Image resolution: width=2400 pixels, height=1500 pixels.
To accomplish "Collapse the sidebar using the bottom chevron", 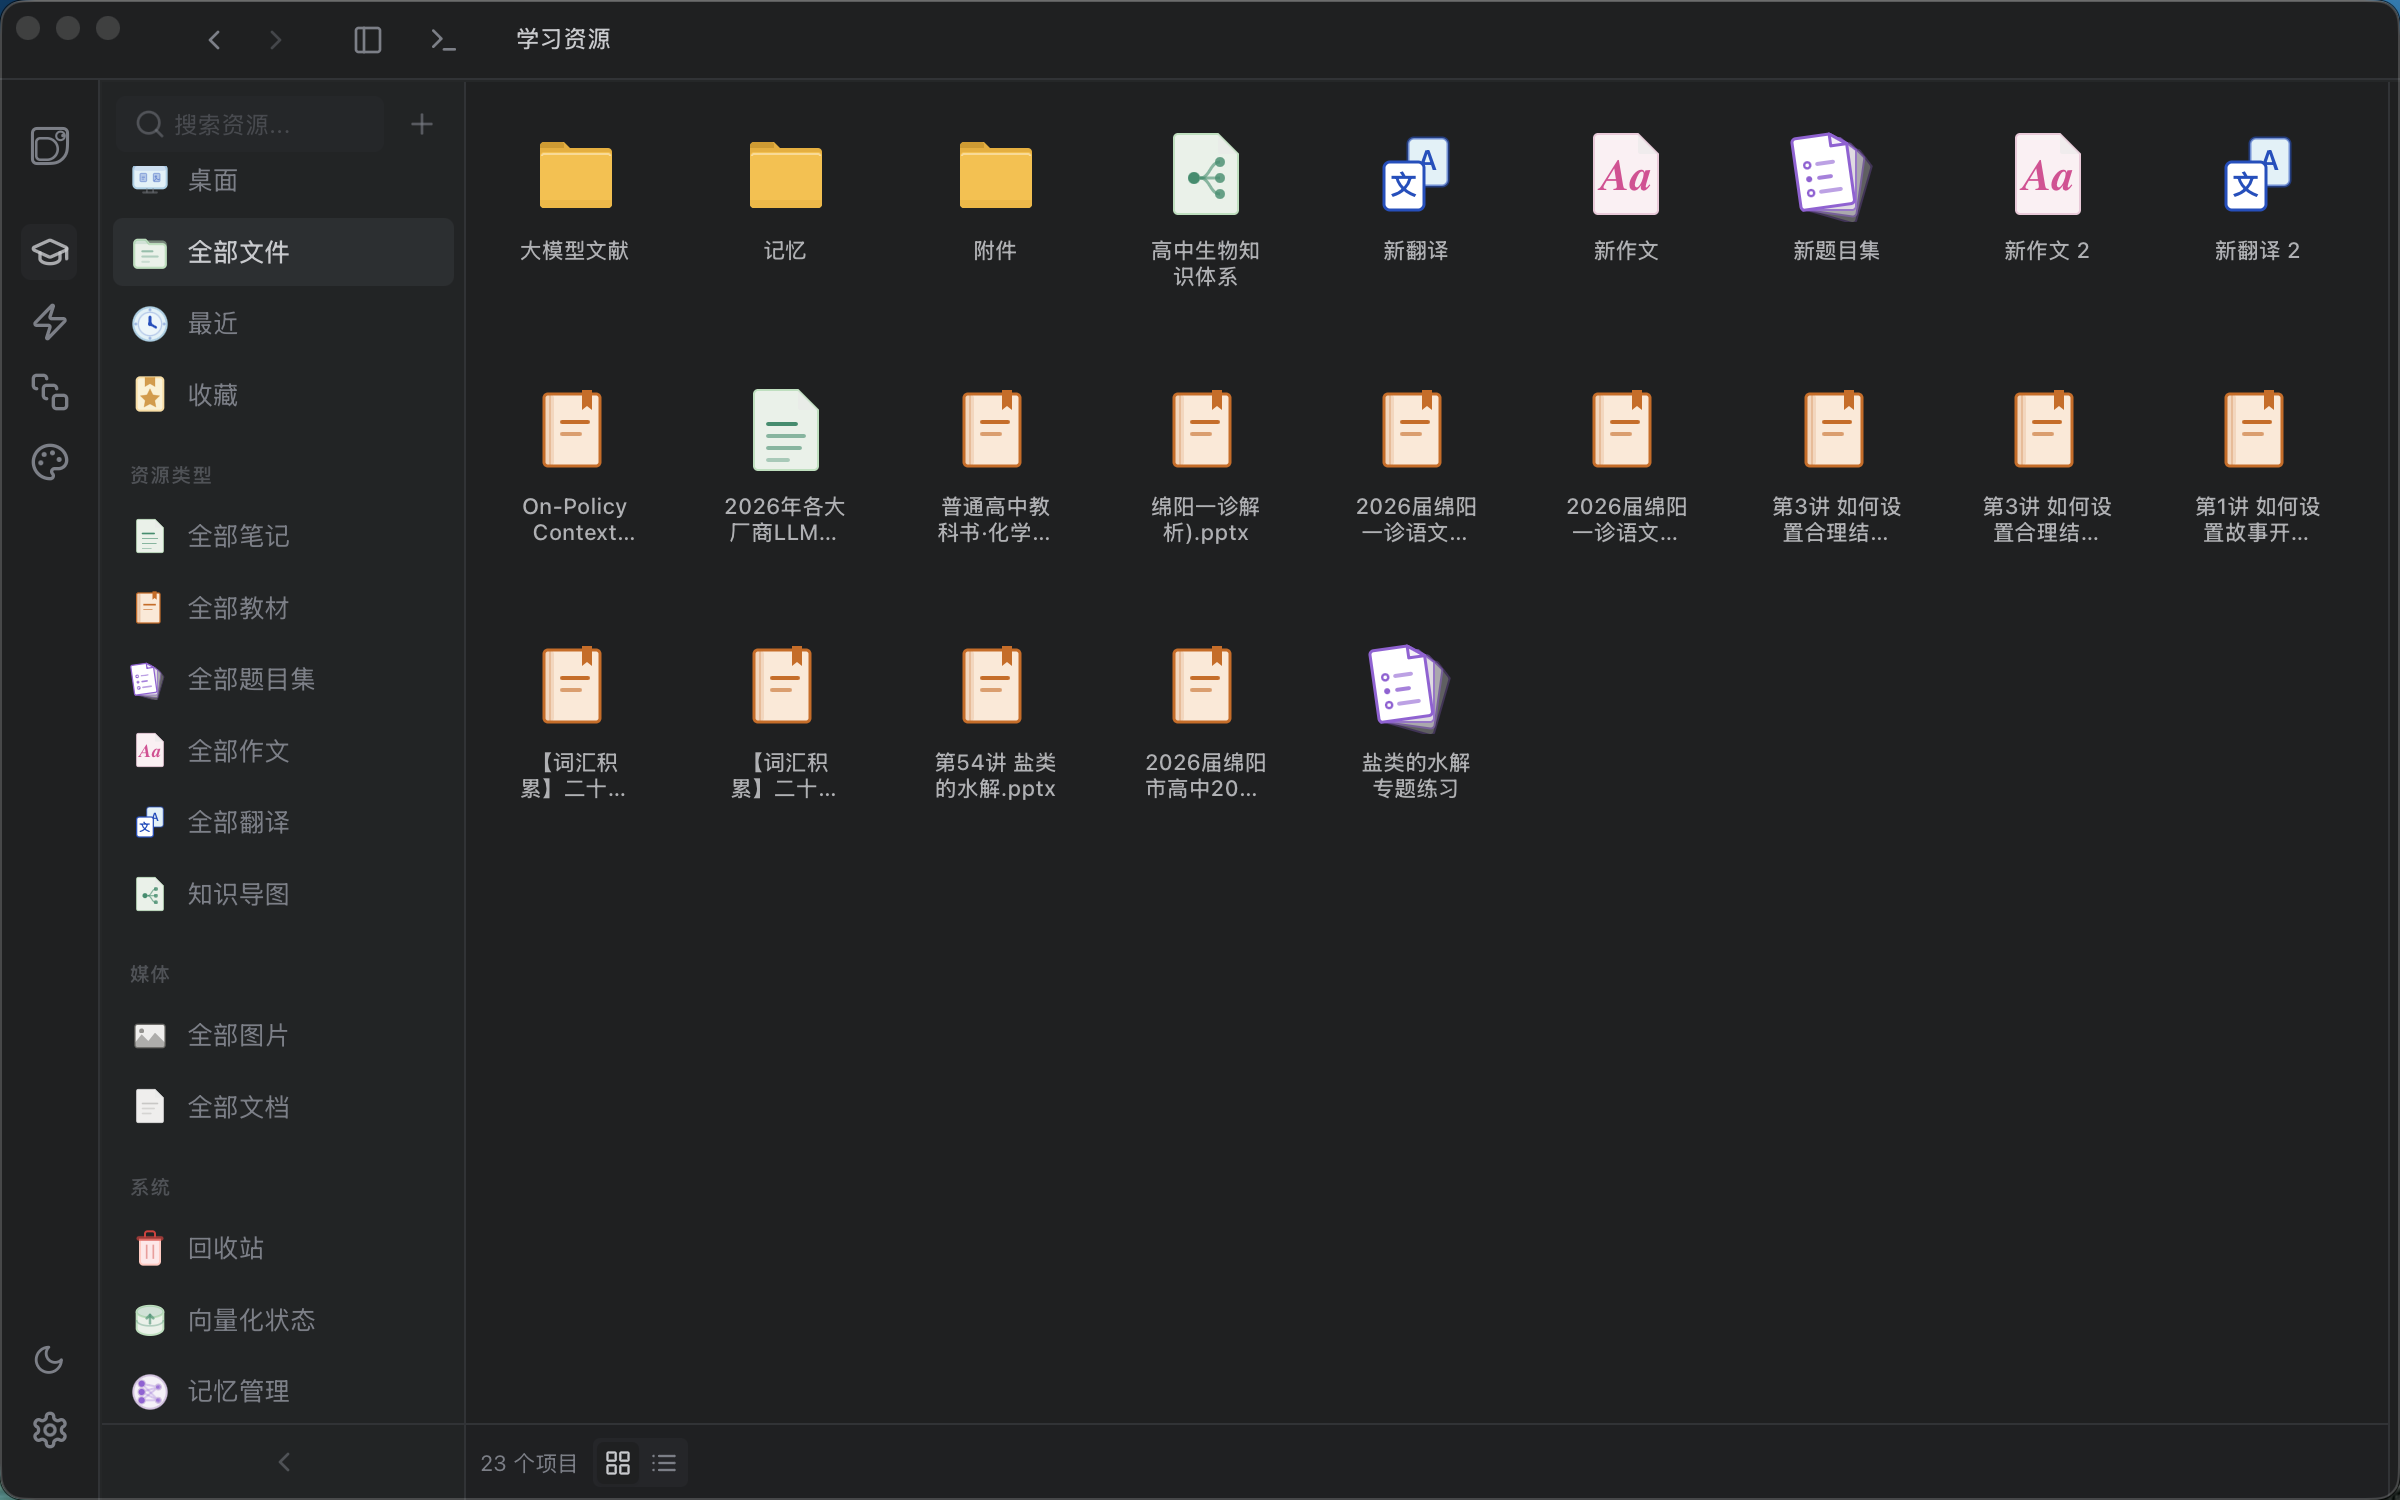I will (283, 1462).
